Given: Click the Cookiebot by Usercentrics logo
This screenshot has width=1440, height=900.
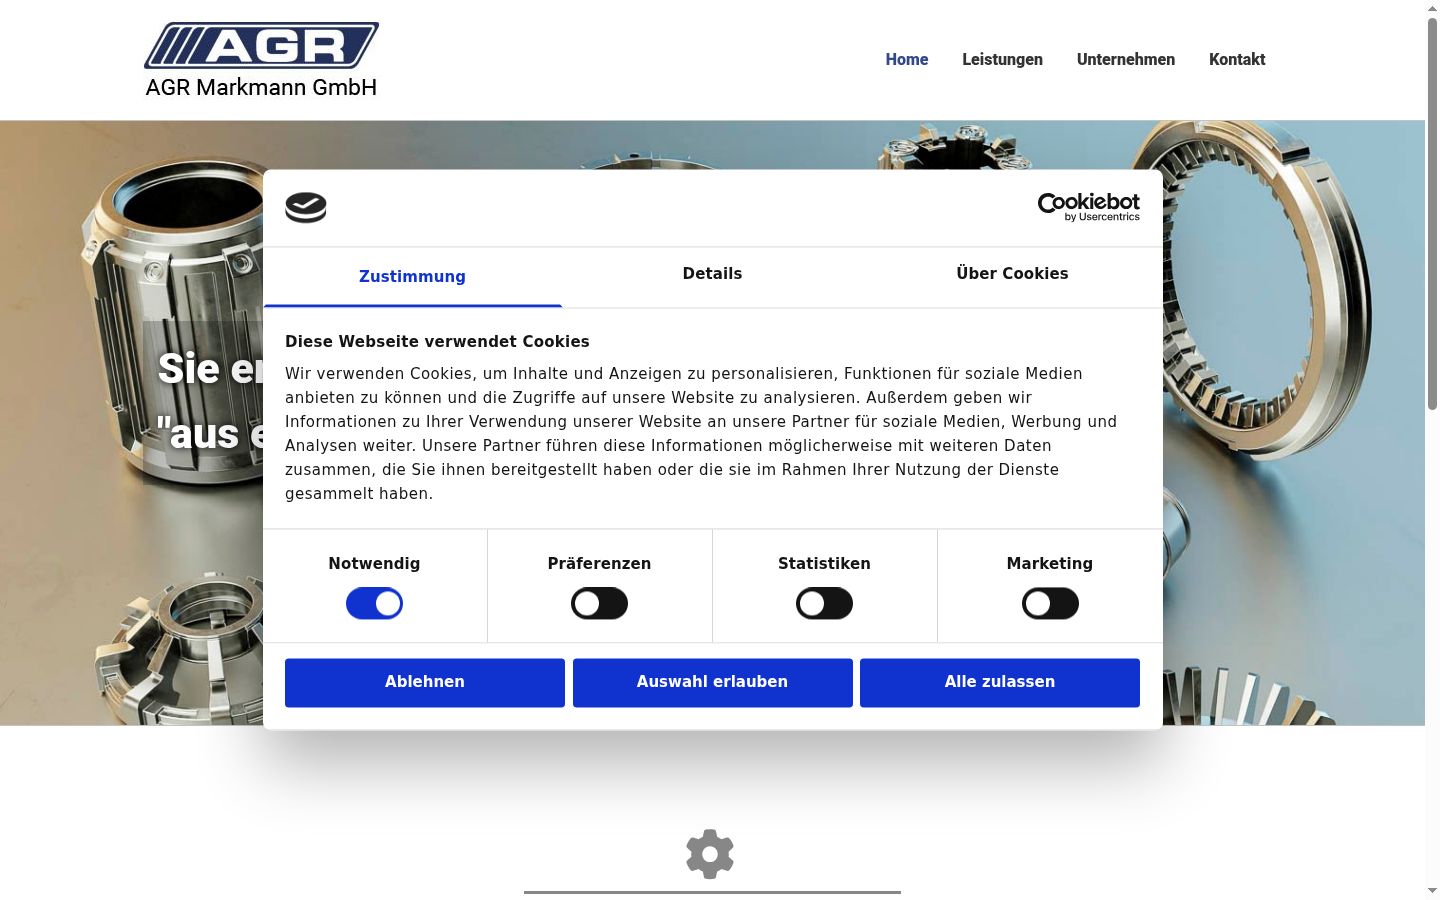Looking at the screenshot, I should 1088,207.
